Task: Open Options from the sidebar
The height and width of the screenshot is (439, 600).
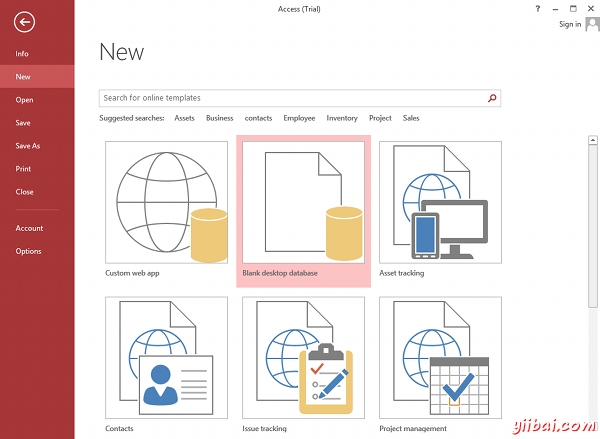Action: [x=28, y=251]
